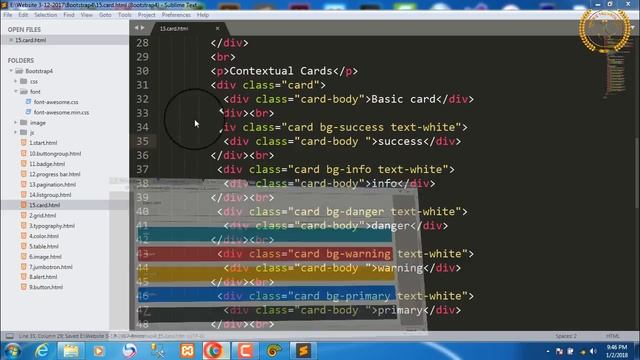Open the File menu

coord(7,15)
